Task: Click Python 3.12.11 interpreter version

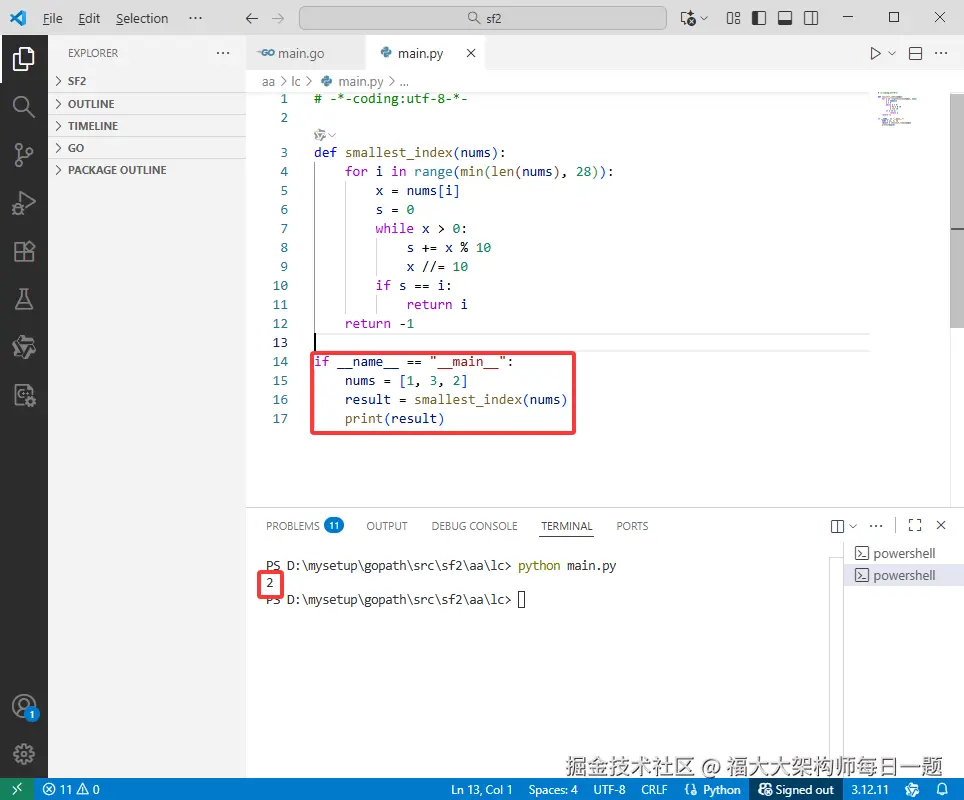Action: point(869,790)
